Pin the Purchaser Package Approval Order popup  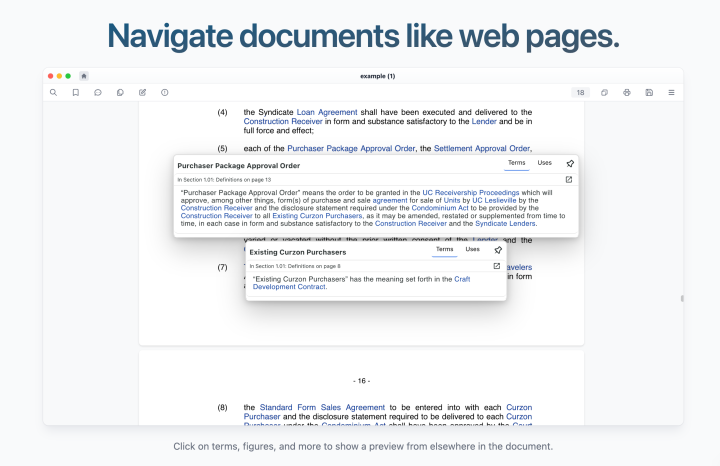(x=570, y=163)
